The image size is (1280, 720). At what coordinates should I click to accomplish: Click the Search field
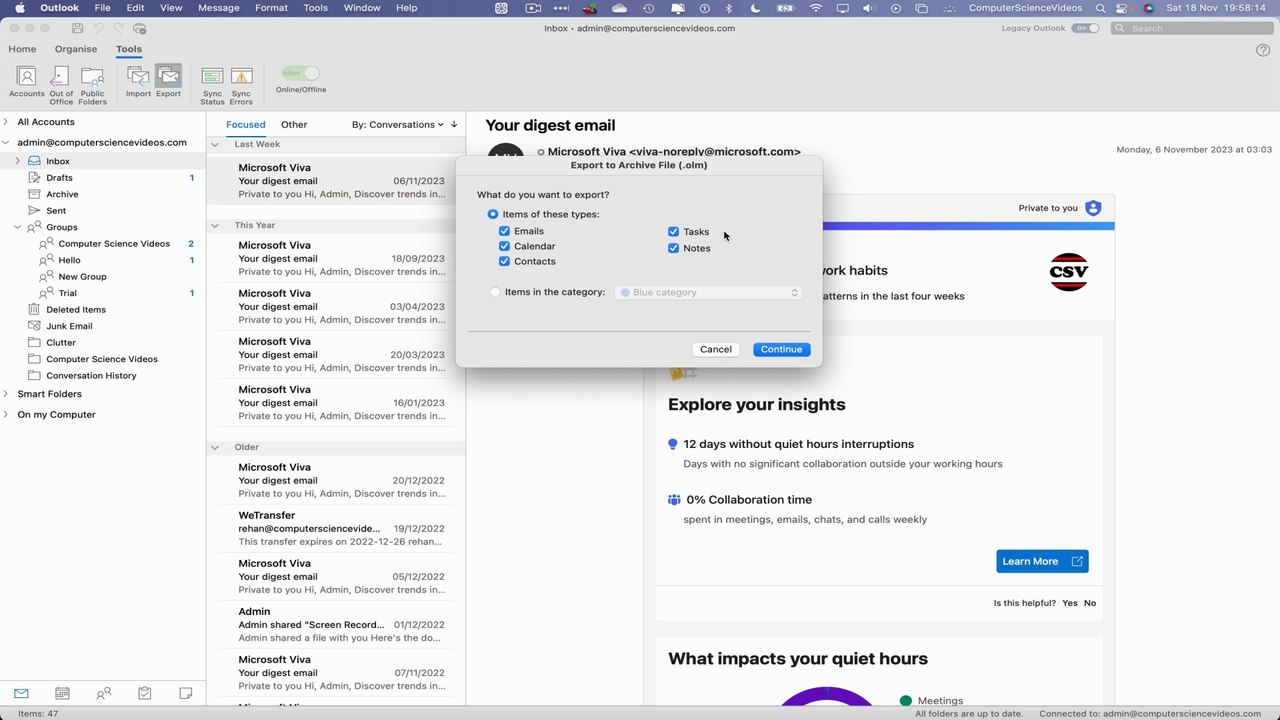coord(1190,28)
